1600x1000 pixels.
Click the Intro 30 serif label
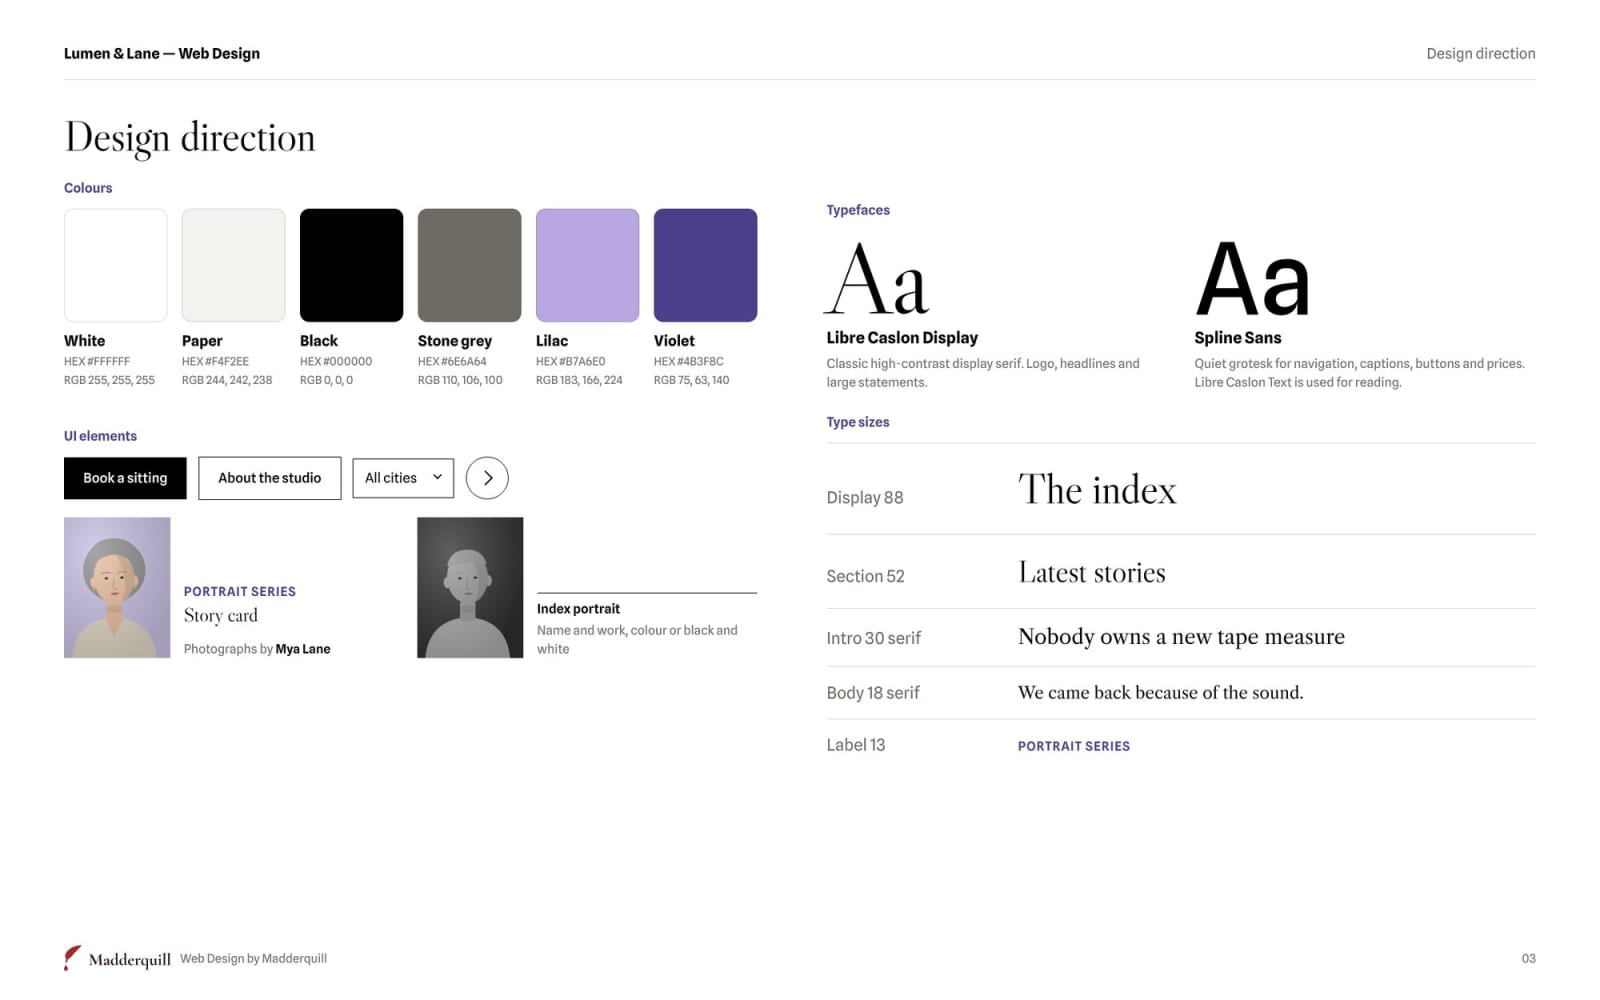click(x=873, y=639)
